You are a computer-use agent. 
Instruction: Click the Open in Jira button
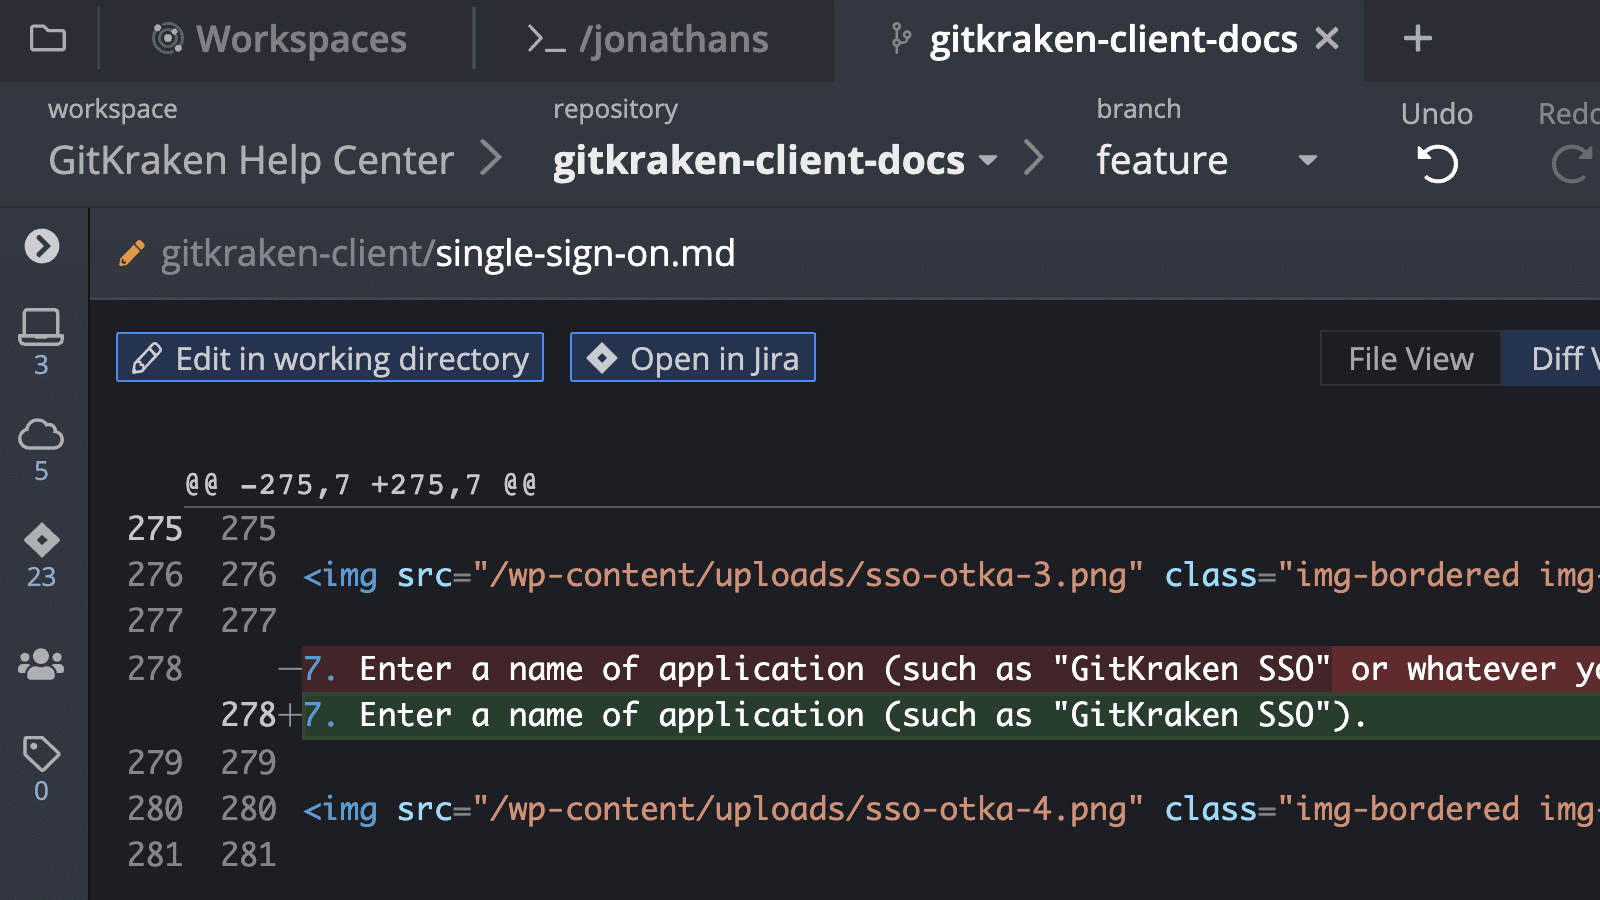pyautogui.click(x=692, y=358)
